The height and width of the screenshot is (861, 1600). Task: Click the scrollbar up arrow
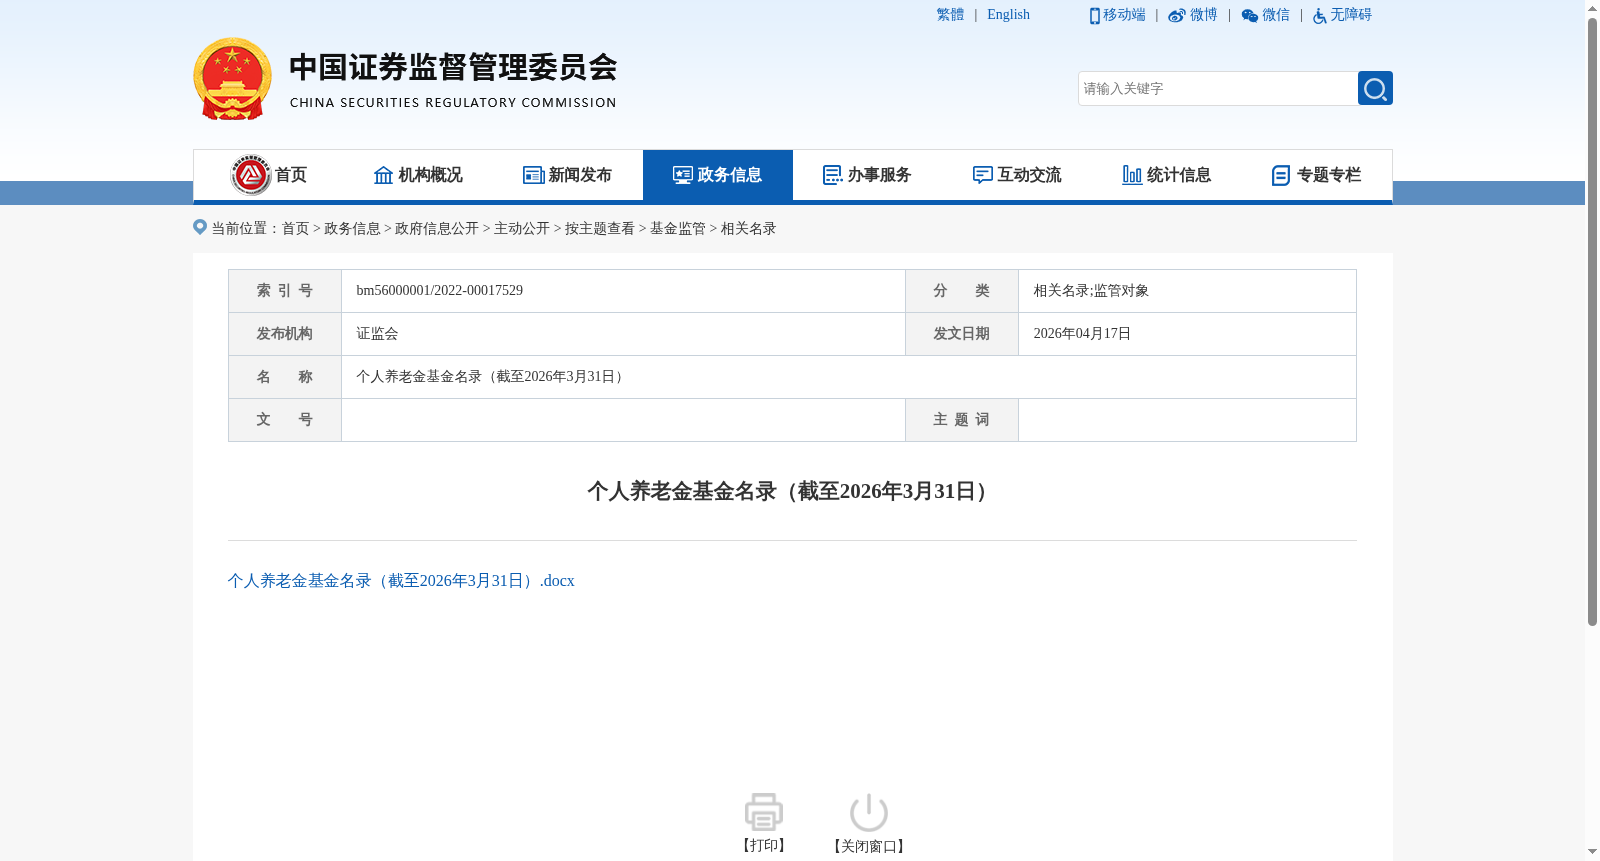coord(1592,7)
